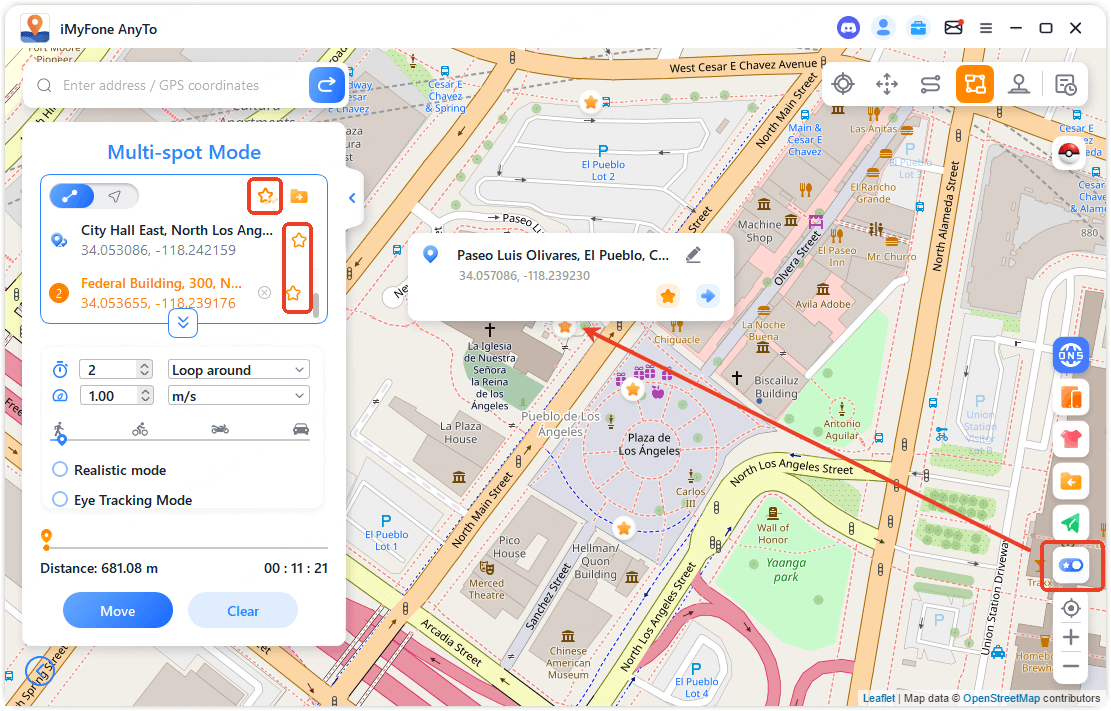
Task: Edit Paseo Luis Olivares location name
Action: [693, 255]
